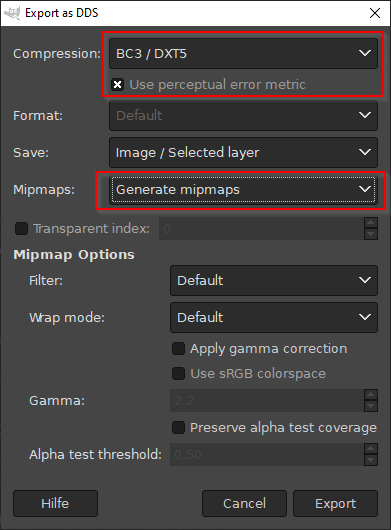The image size is (391, 530).
Task: Open the Compression dropdown showing BC3 / DXT5
Action: coord(243,53)
